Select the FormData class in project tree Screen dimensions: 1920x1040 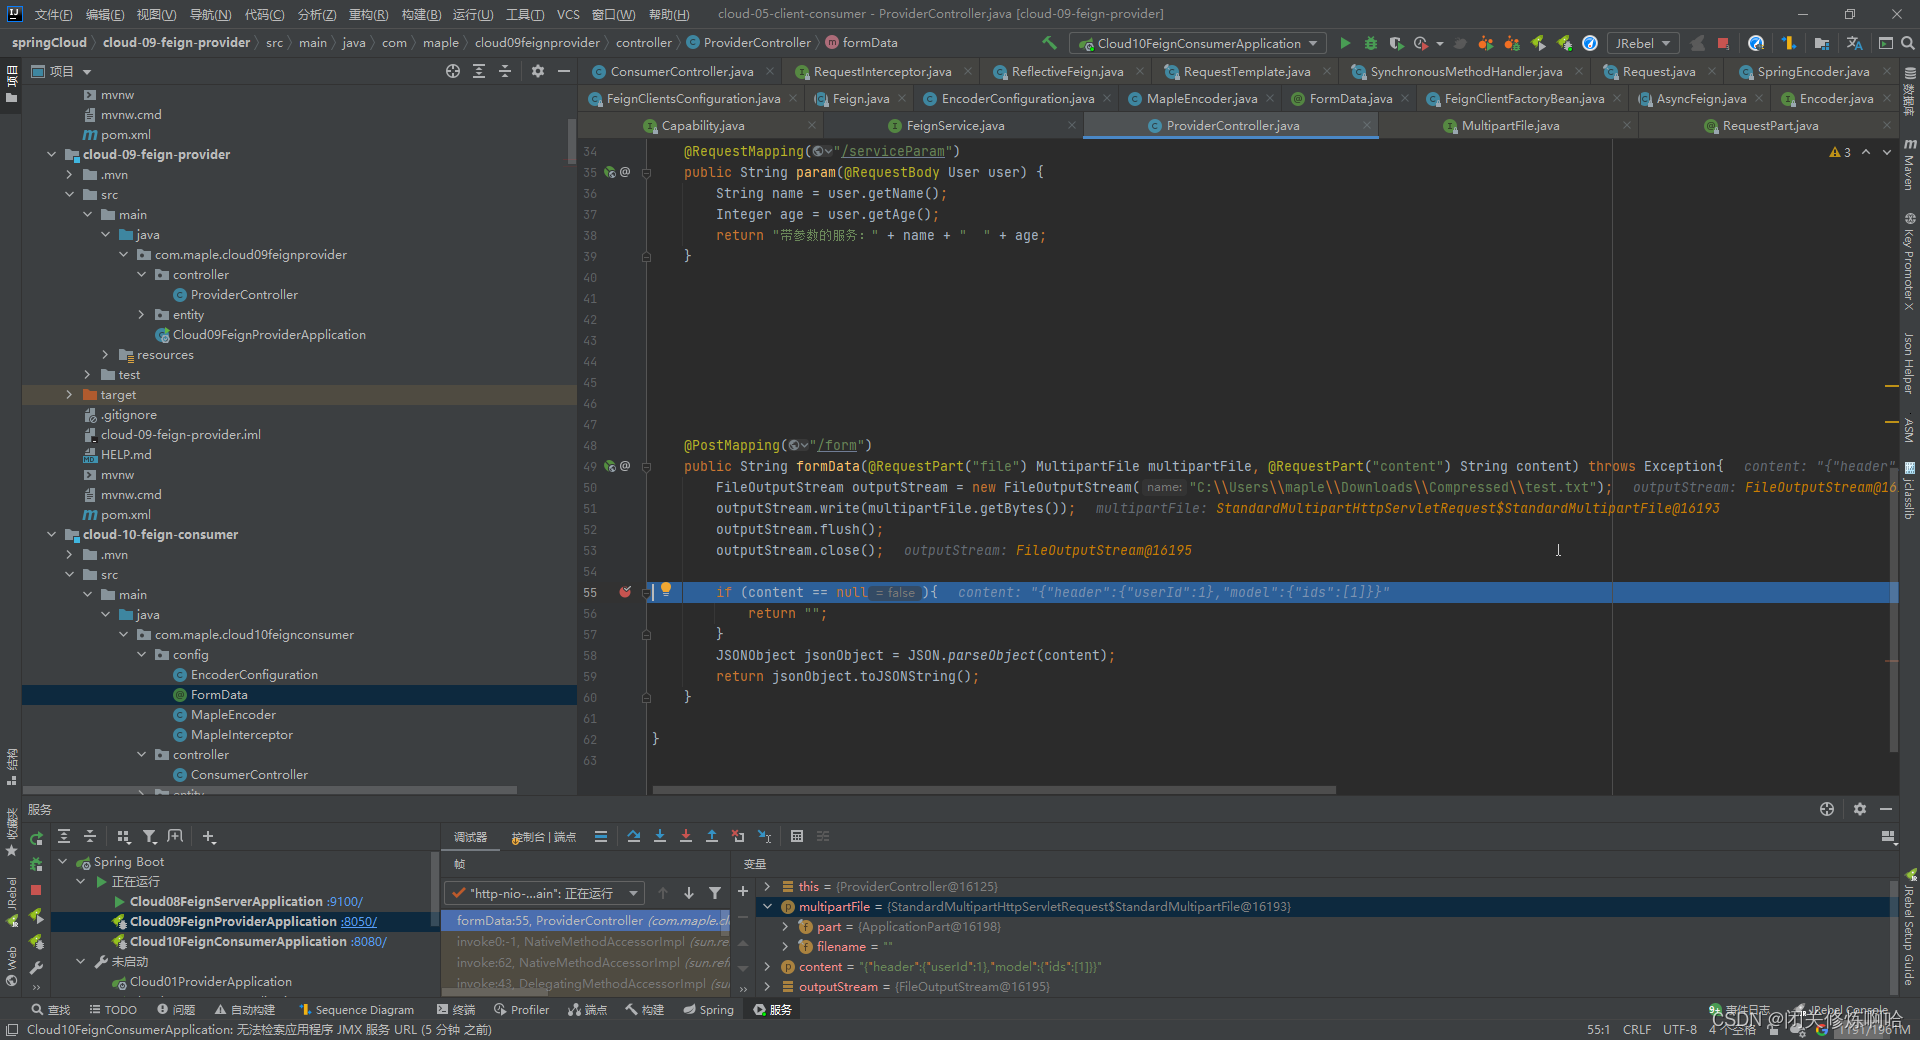(219, 694)
